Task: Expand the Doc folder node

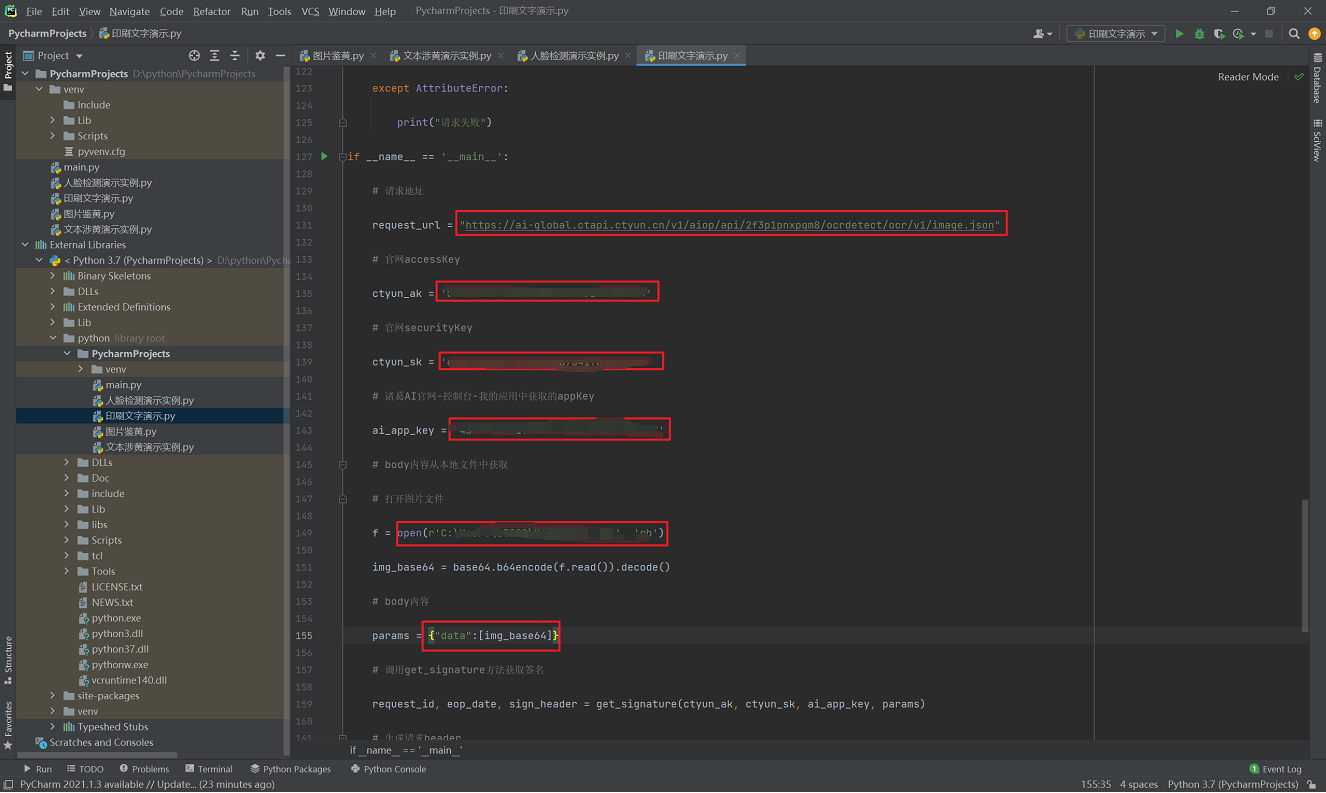Action: [67, 478]
